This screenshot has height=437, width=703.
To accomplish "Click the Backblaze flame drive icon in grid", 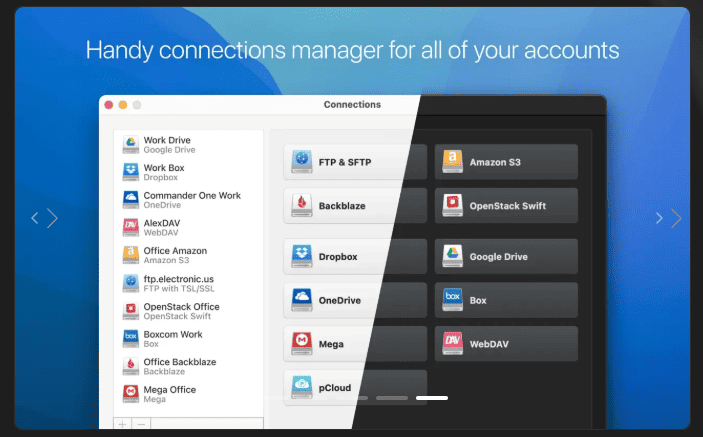I will [x=301, y=205].
